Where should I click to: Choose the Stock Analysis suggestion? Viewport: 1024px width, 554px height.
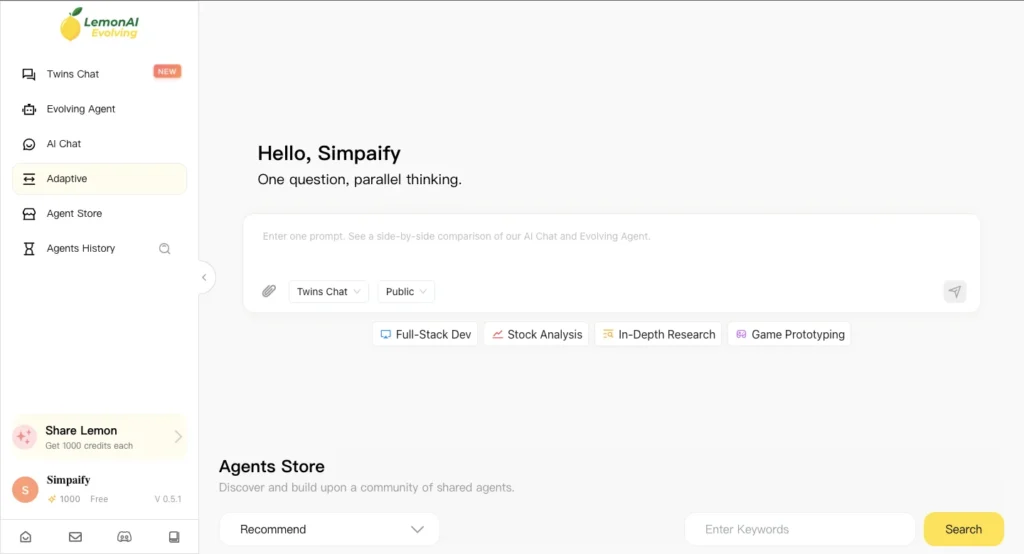(x=536, y=334)
